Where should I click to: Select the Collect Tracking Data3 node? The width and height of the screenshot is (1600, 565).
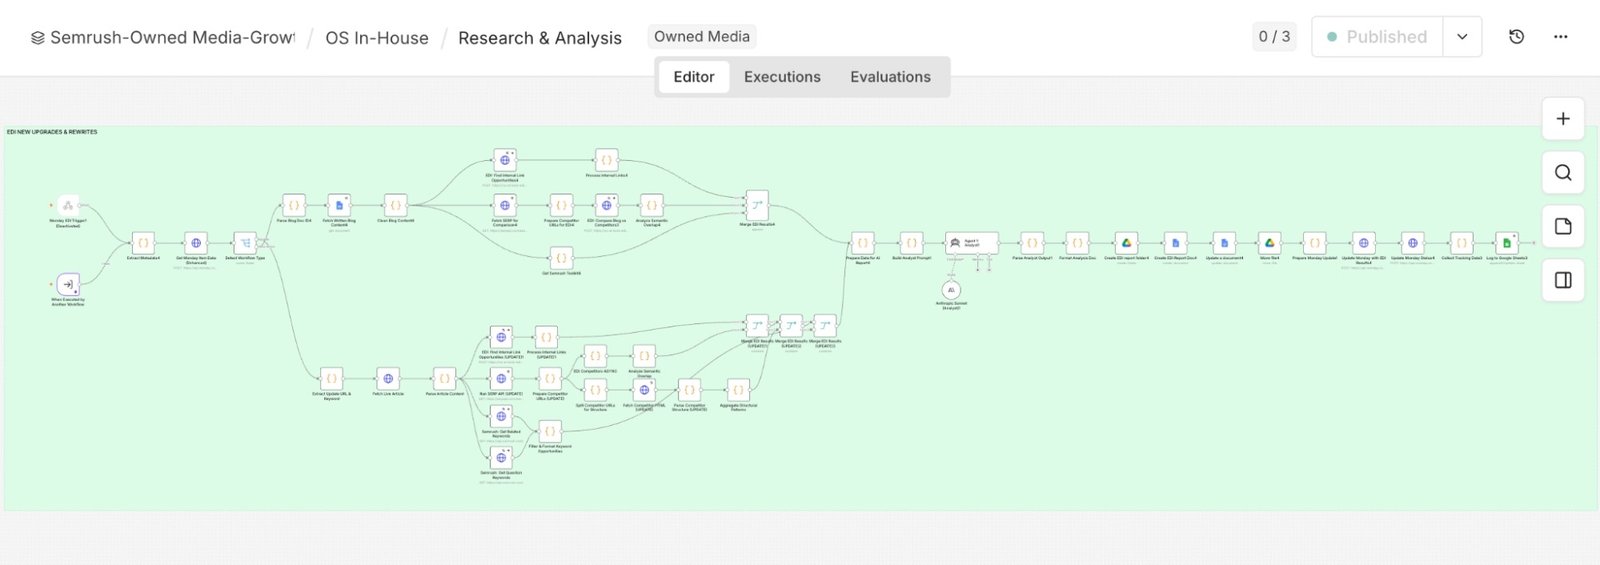coord(1461,243)
